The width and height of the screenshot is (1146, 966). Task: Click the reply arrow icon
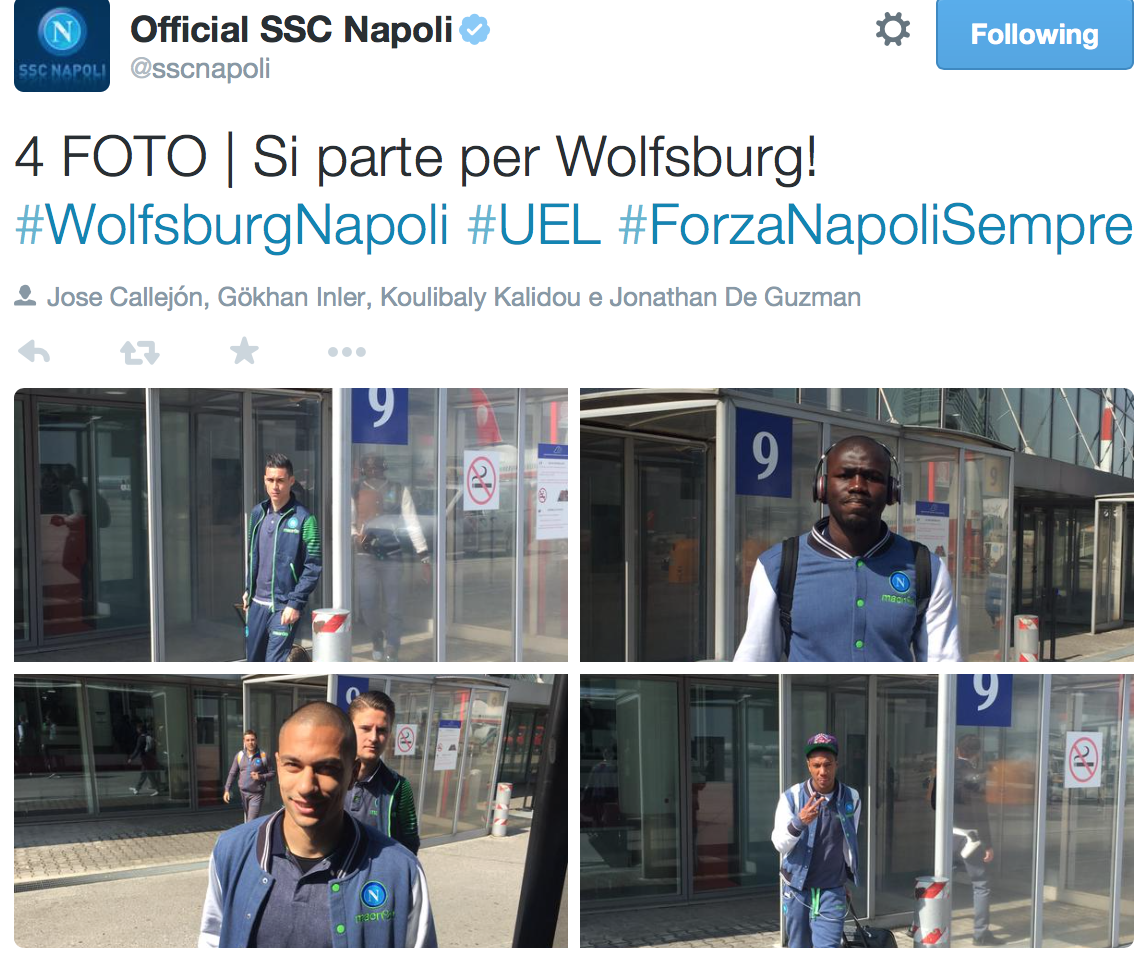(34, 352)
